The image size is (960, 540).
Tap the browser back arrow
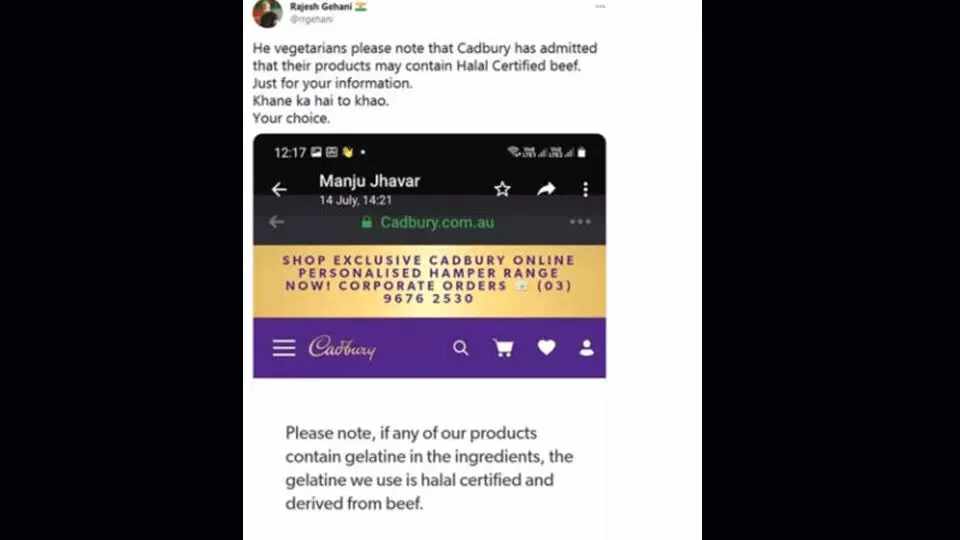tap(277, 222)
